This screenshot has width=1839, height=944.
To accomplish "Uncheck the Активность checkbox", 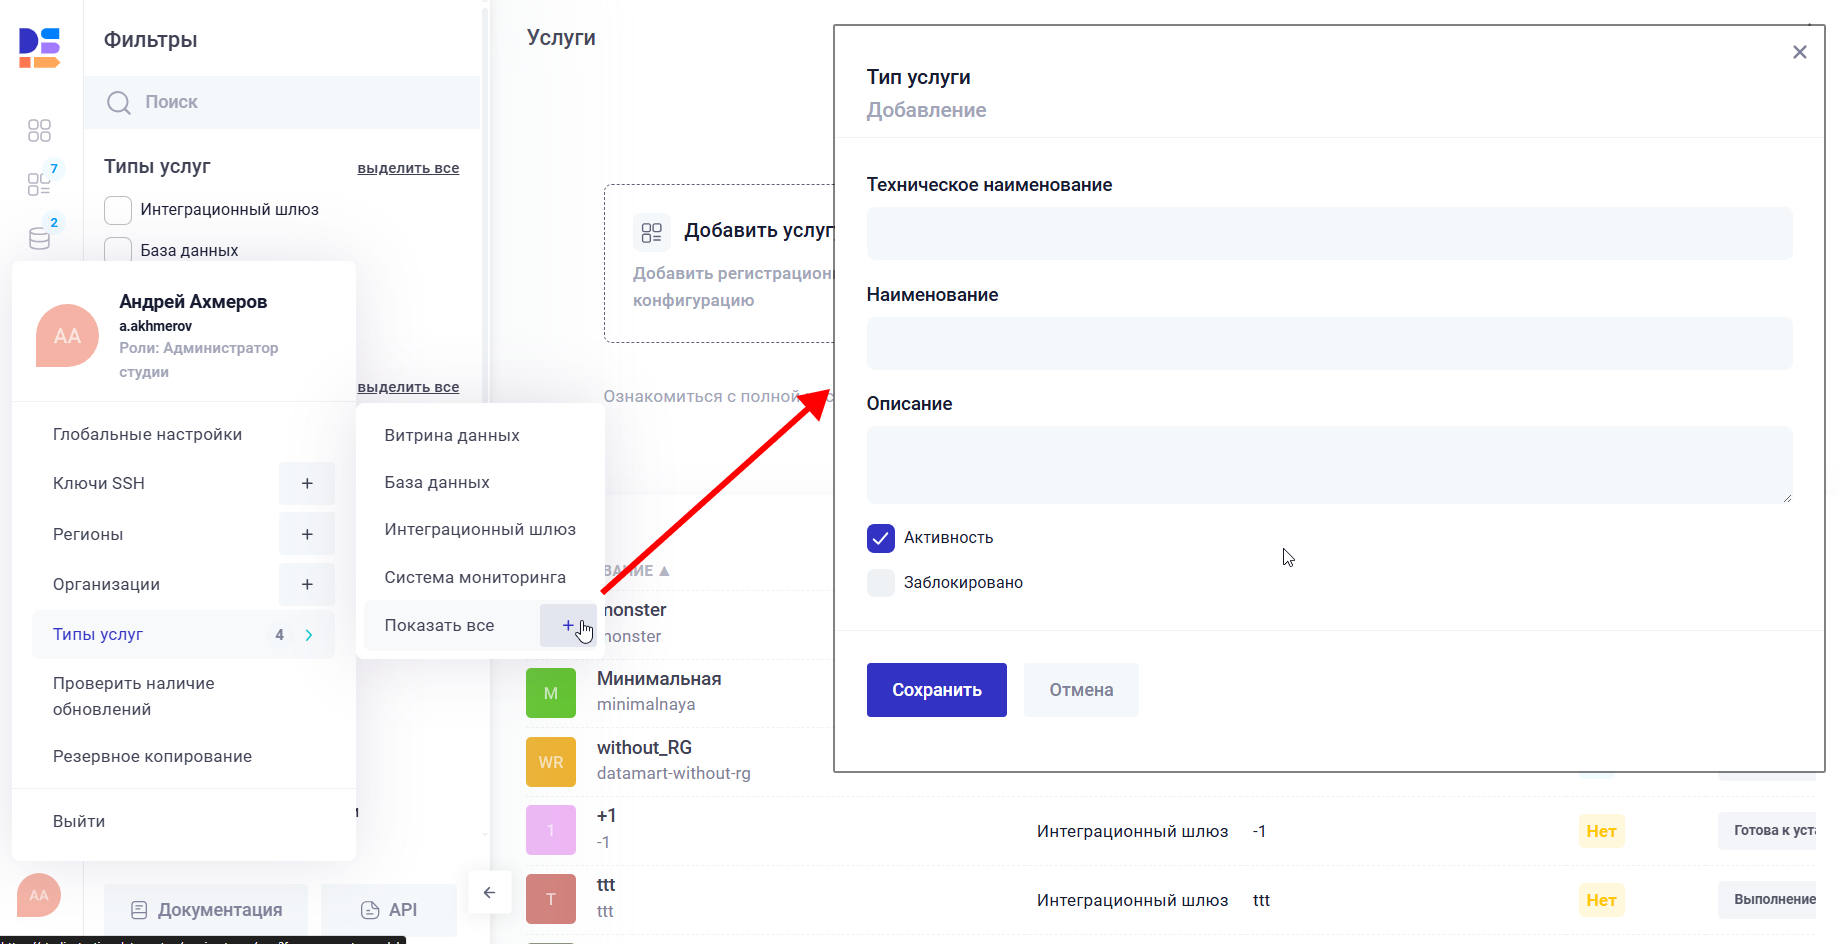I will click(x=880, y=538).
